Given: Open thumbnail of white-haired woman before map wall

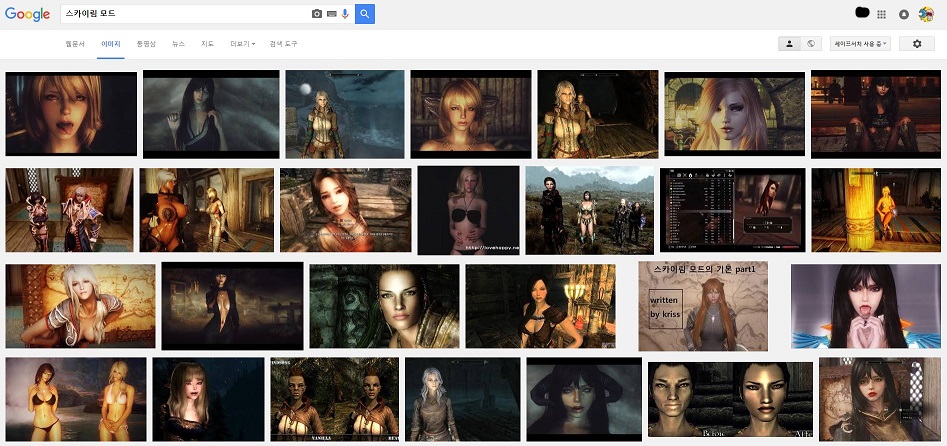Looking at the screenshot, I should click(x=80, y=306).
